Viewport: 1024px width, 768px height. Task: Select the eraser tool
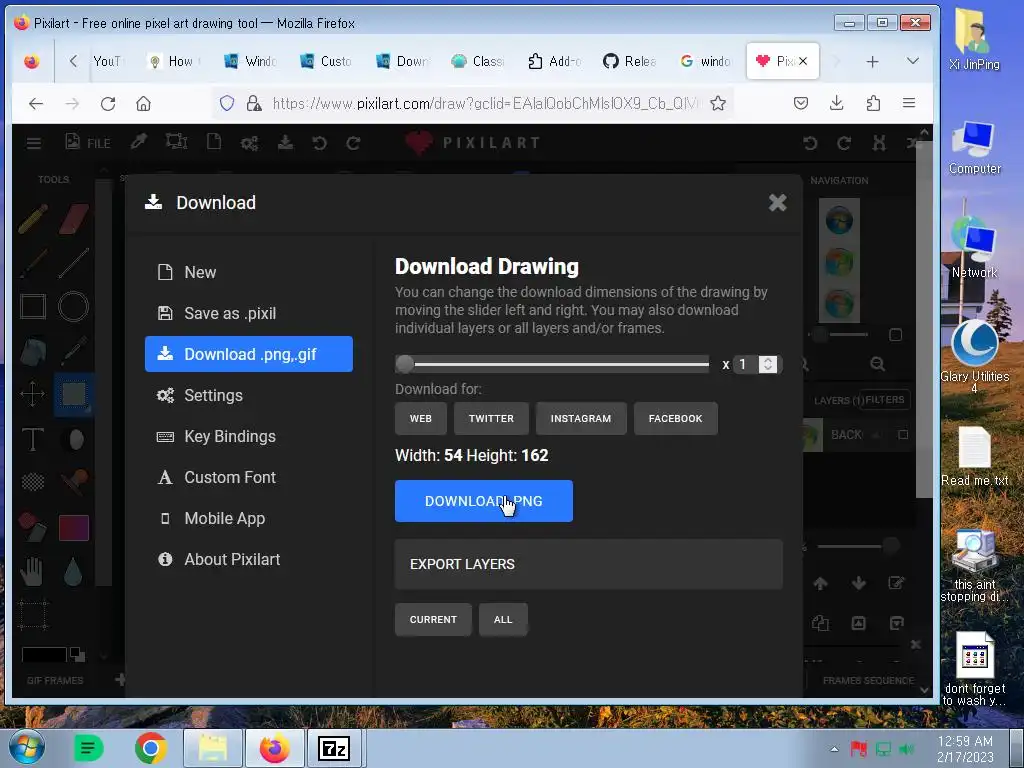click(x=74, y=219)
